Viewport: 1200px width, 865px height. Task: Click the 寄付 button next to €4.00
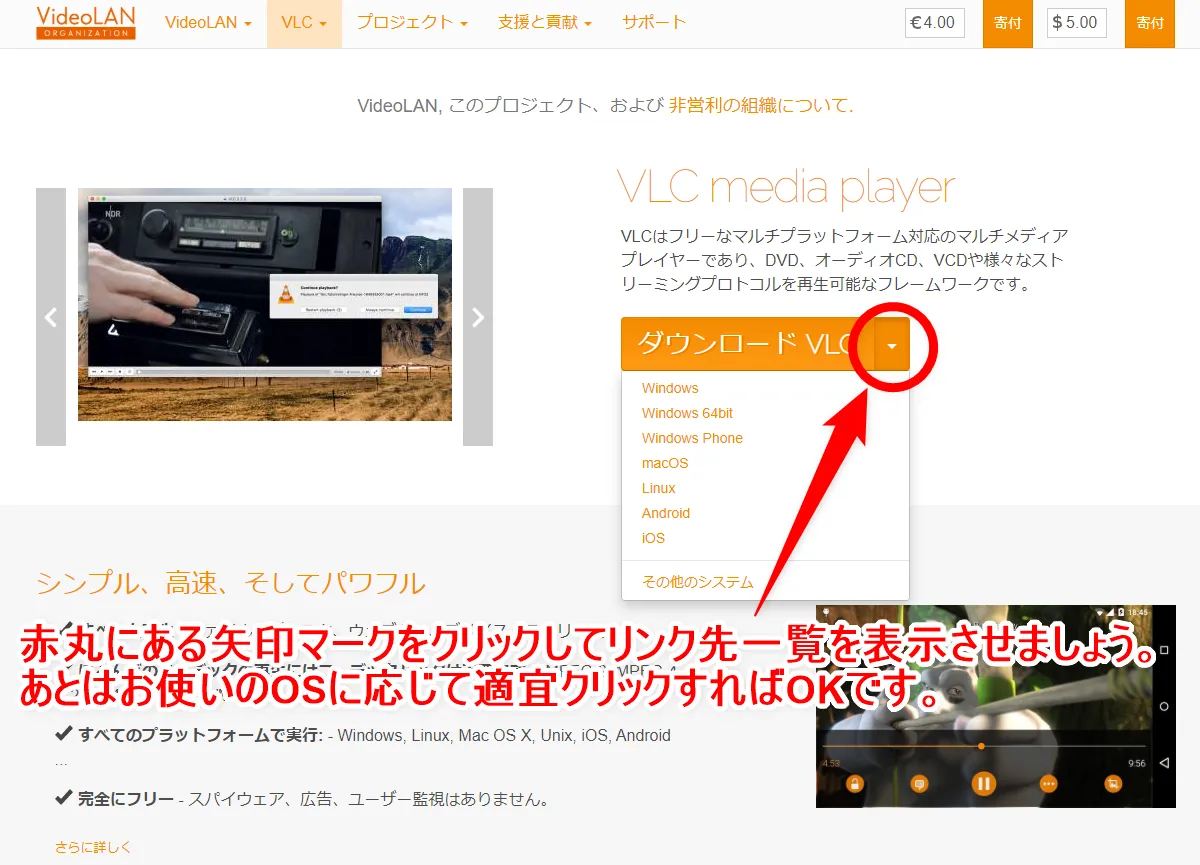(1008, 23)
